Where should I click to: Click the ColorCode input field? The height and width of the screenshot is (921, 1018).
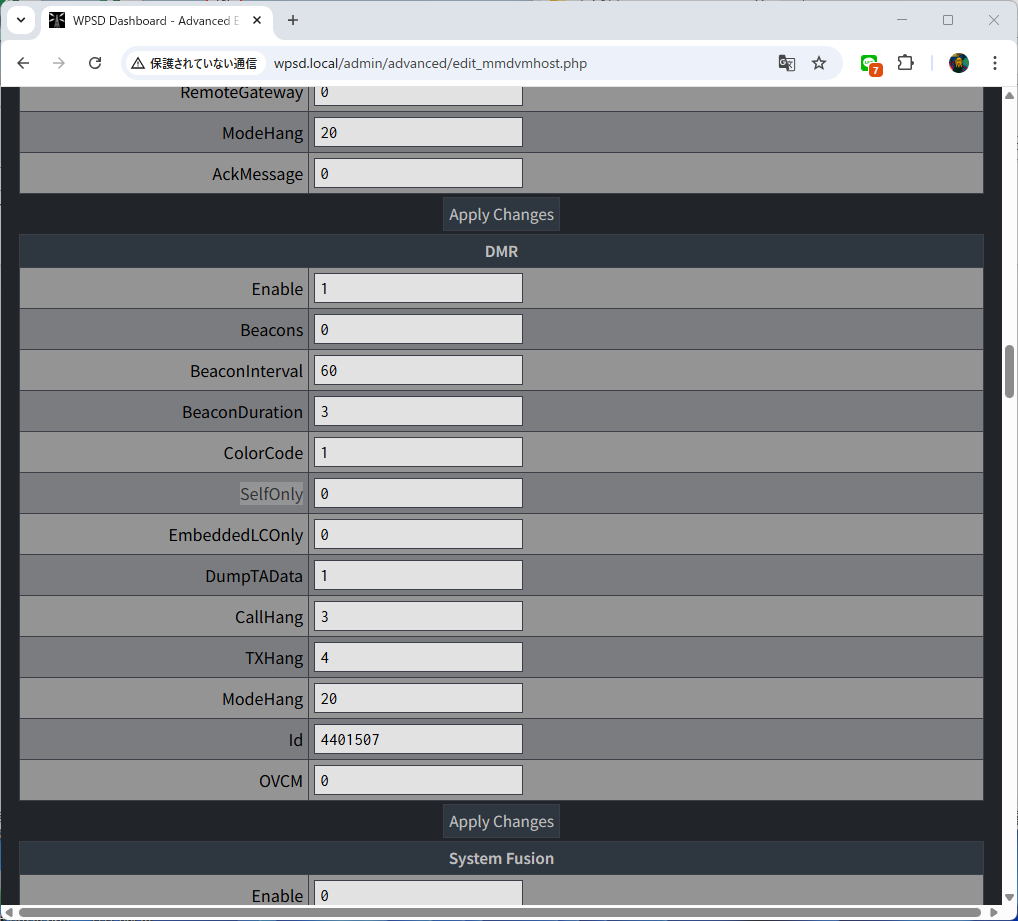point(418,452)
